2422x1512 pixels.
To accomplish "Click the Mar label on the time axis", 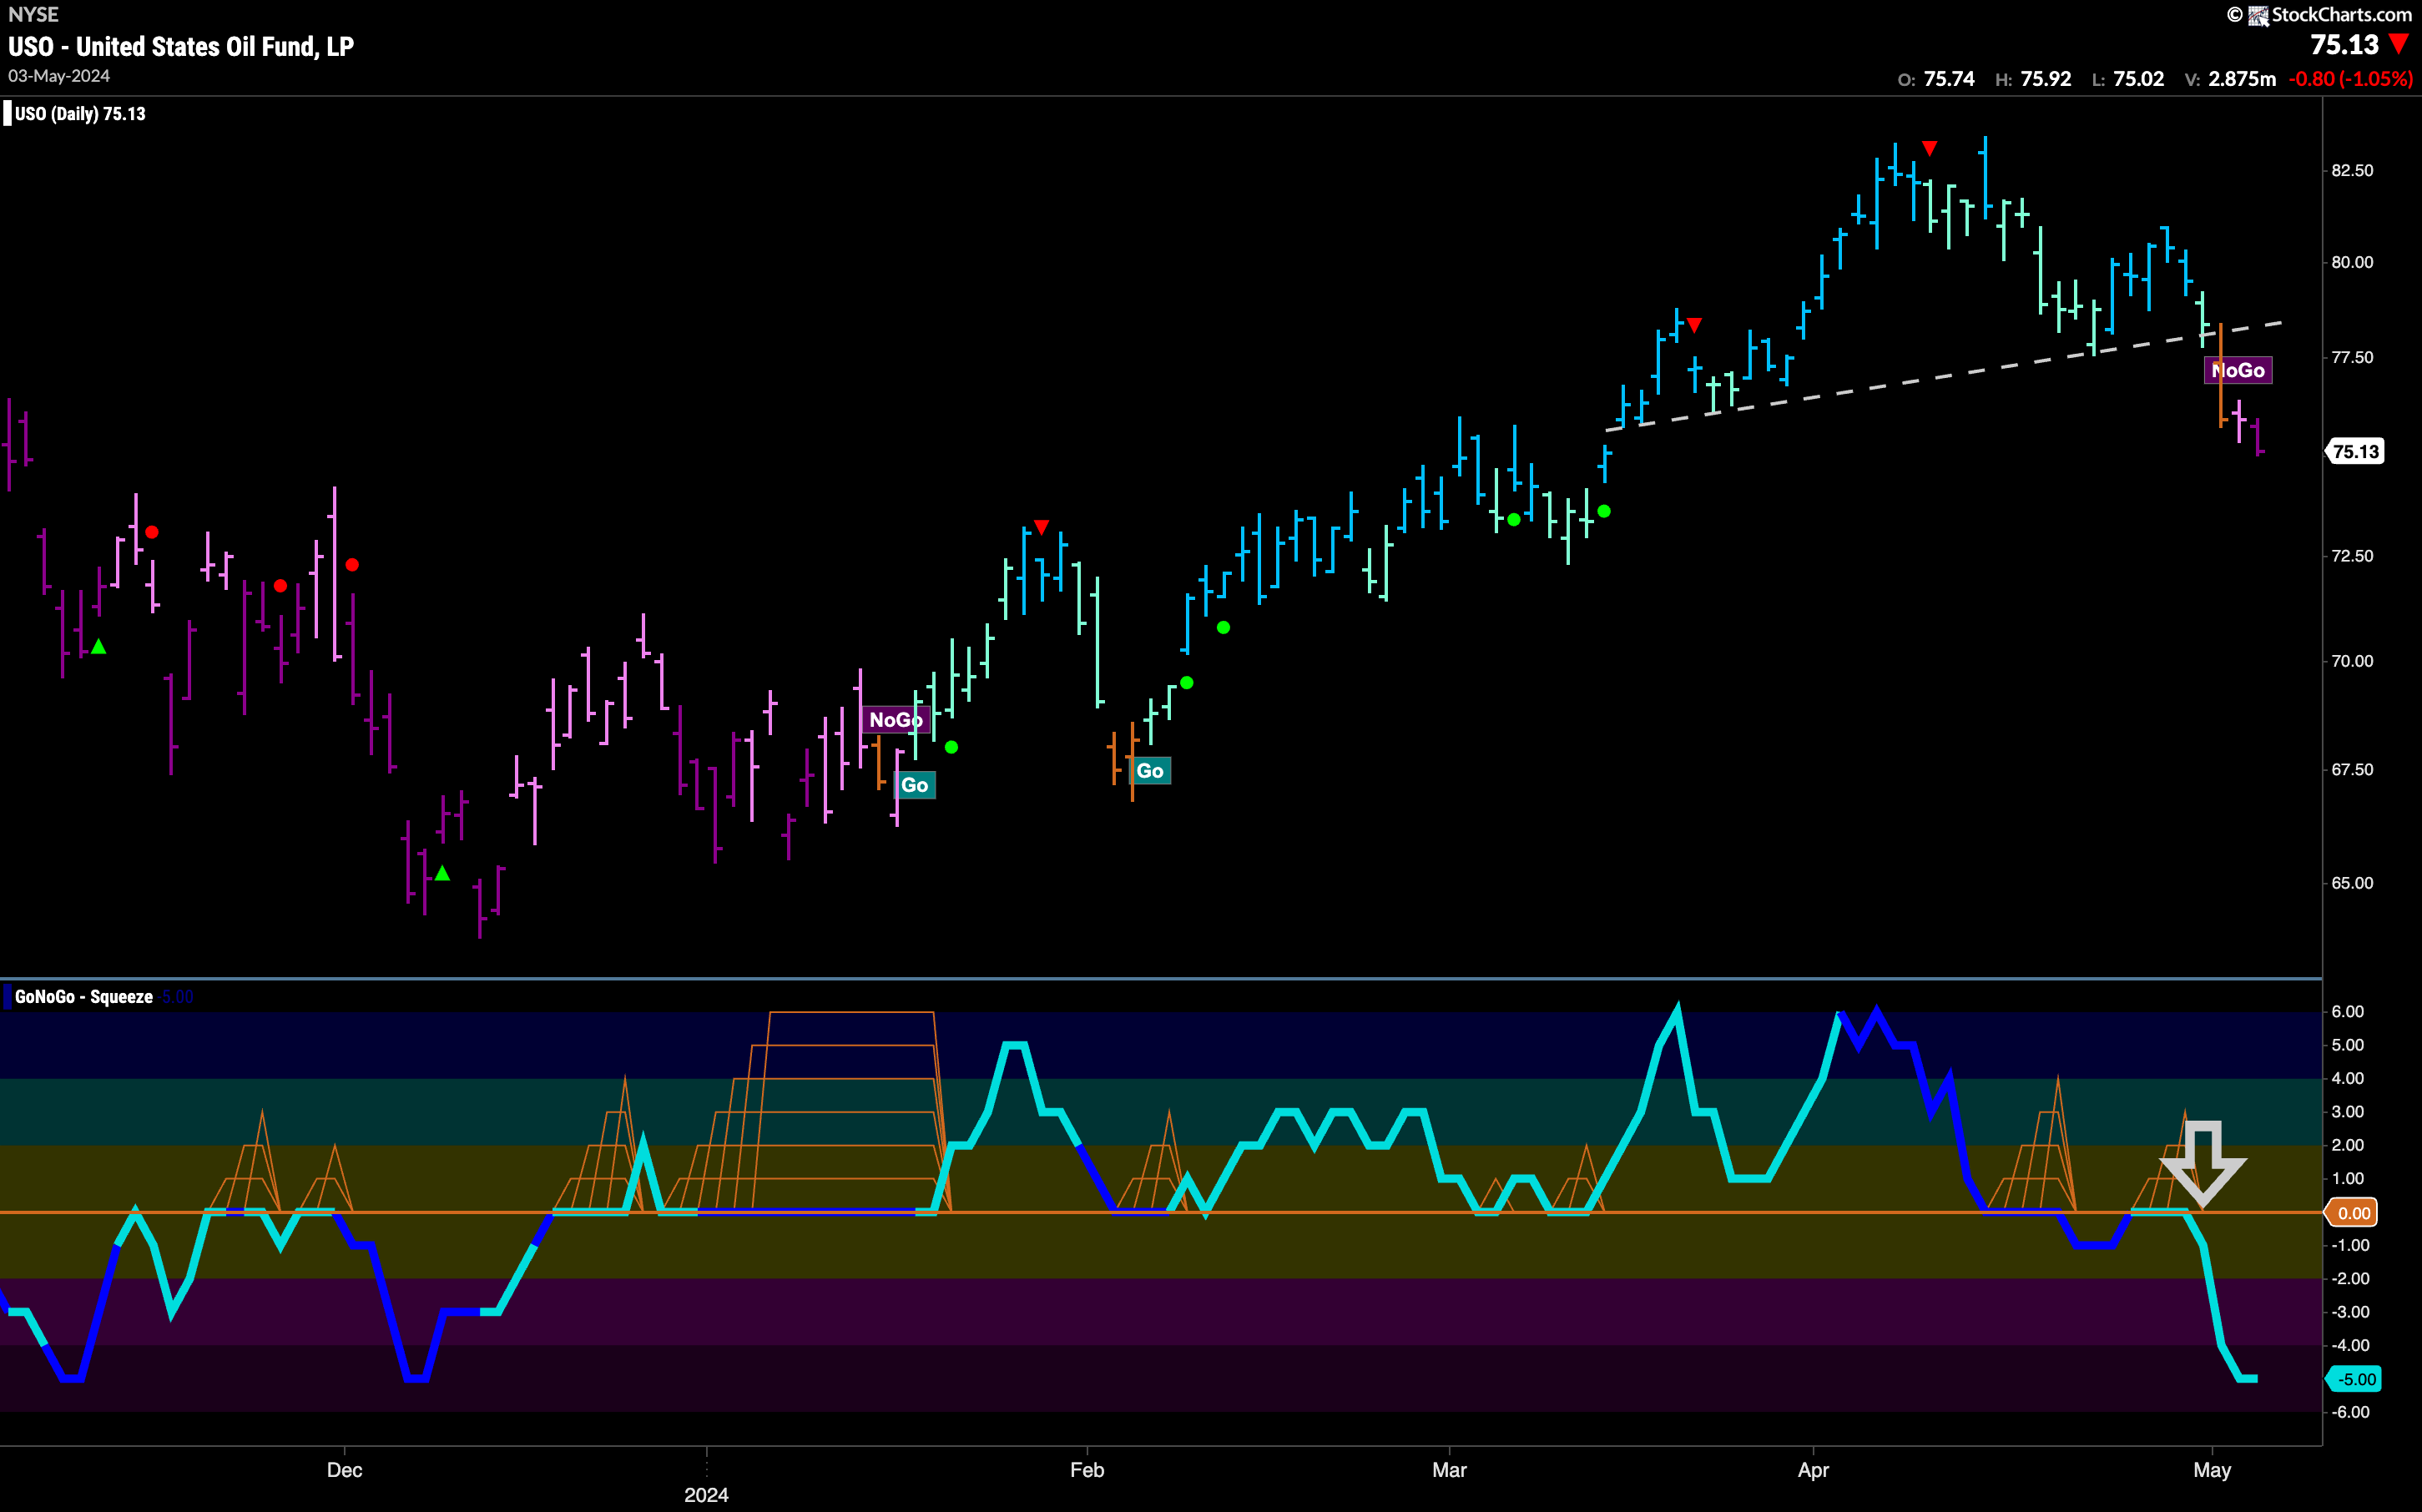I will click(x=1449, y=1470).
